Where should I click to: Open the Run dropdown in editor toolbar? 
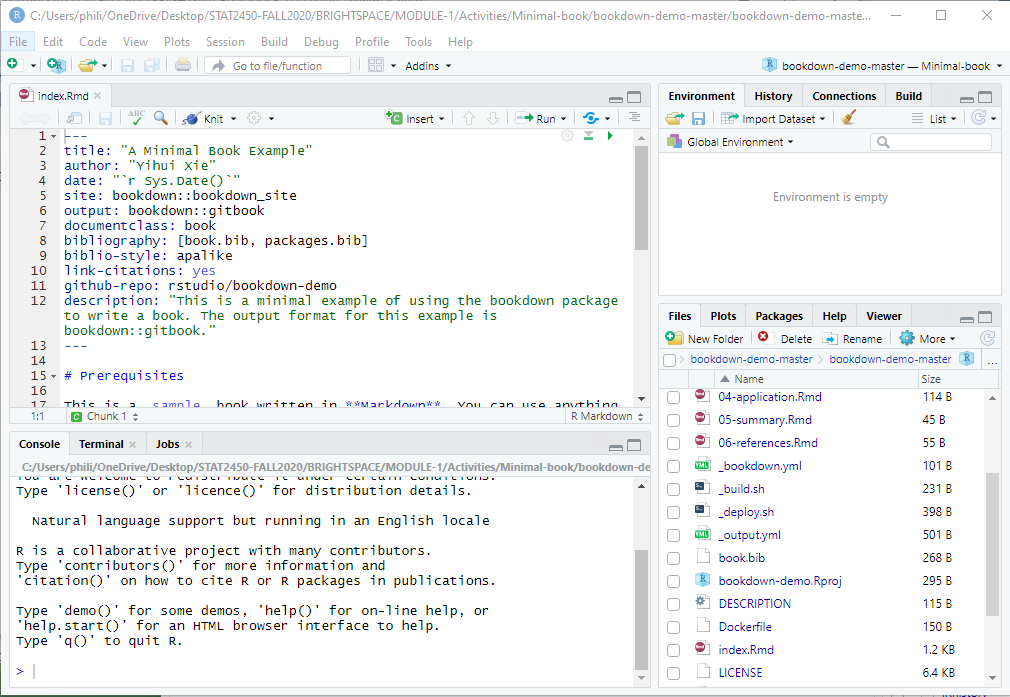[564, 119]
